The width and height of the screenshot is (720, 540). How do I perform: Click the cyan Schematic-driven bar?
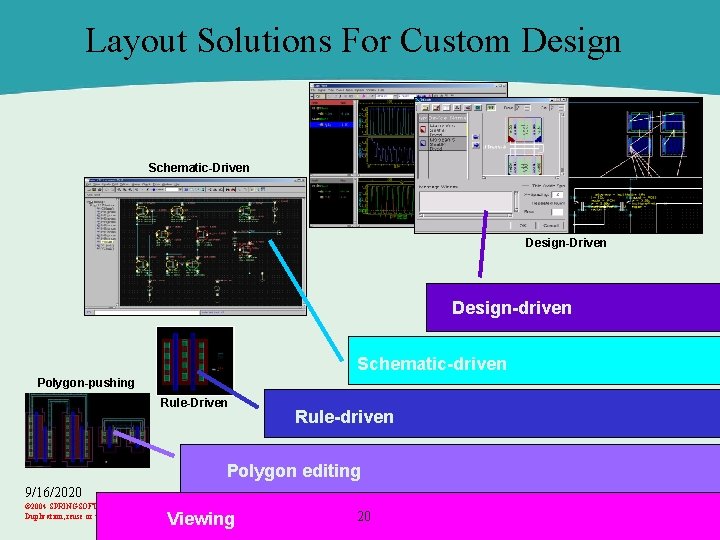pyautogui.click(x=534, y=360)
